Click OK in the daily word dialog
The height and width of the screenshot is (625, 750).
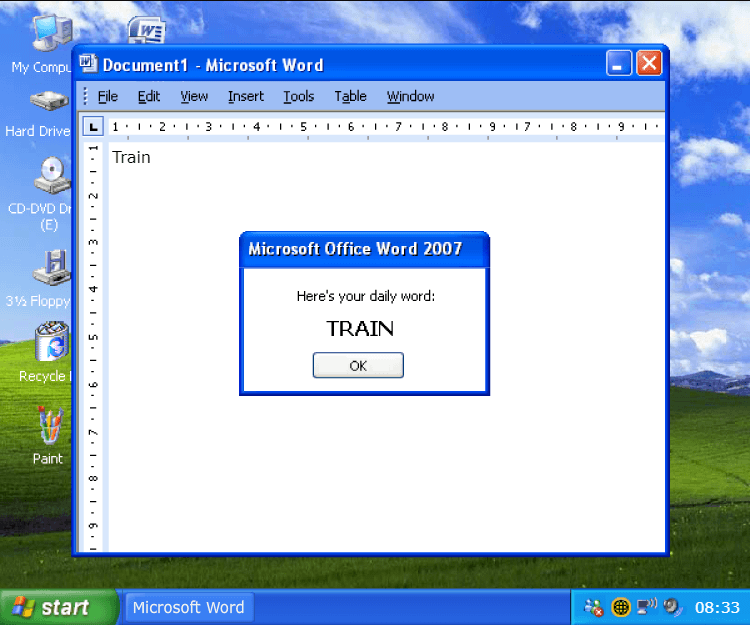point(358,365)
